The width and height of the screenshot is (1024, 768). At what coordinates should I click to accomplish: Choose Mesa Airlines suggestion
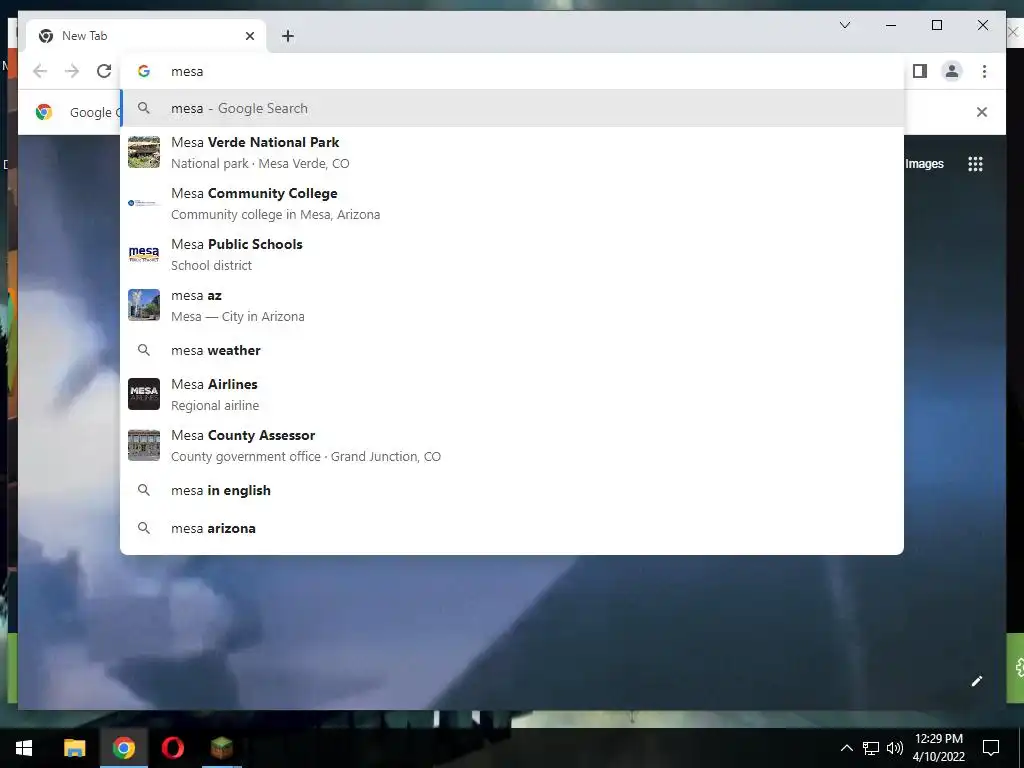click(512, 394)
